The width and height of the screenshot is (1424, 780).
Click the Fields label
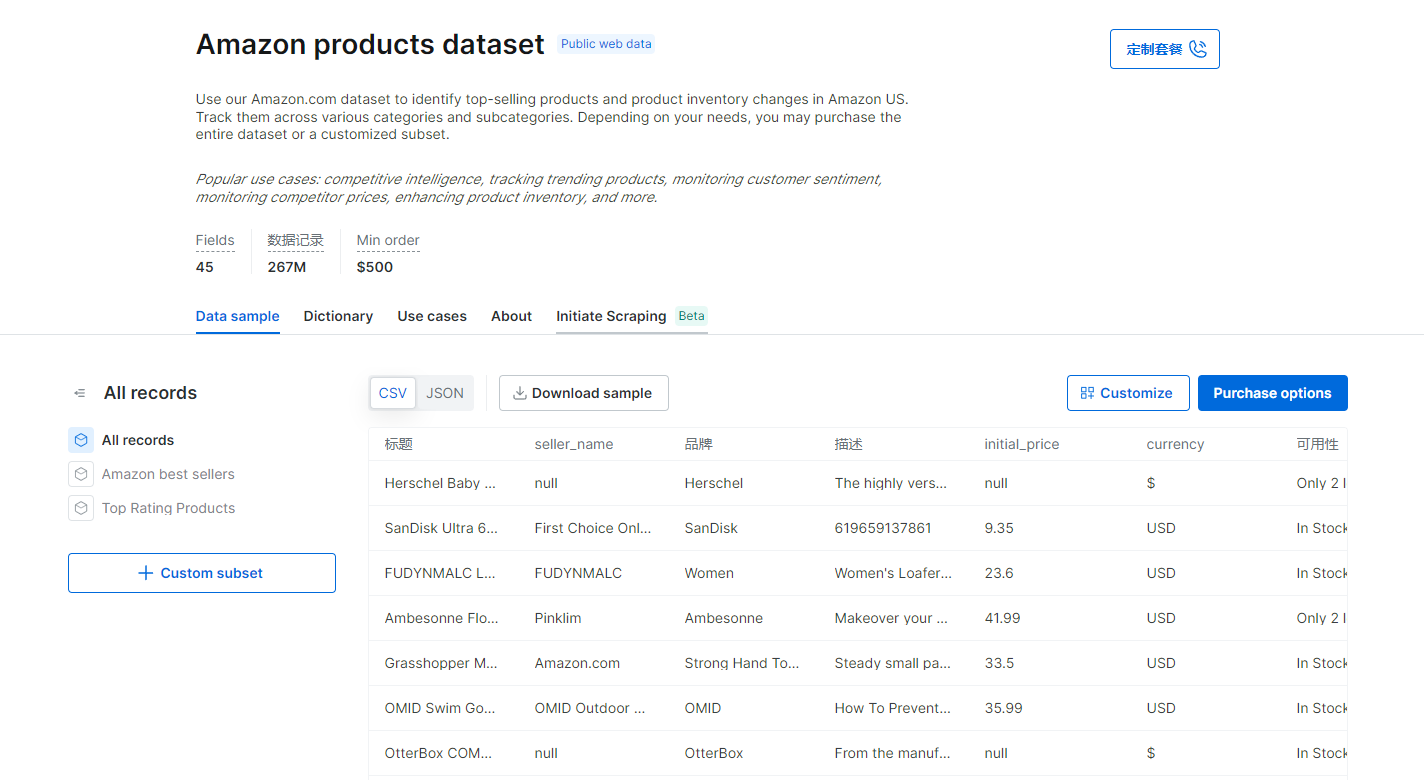click(215, 240)
